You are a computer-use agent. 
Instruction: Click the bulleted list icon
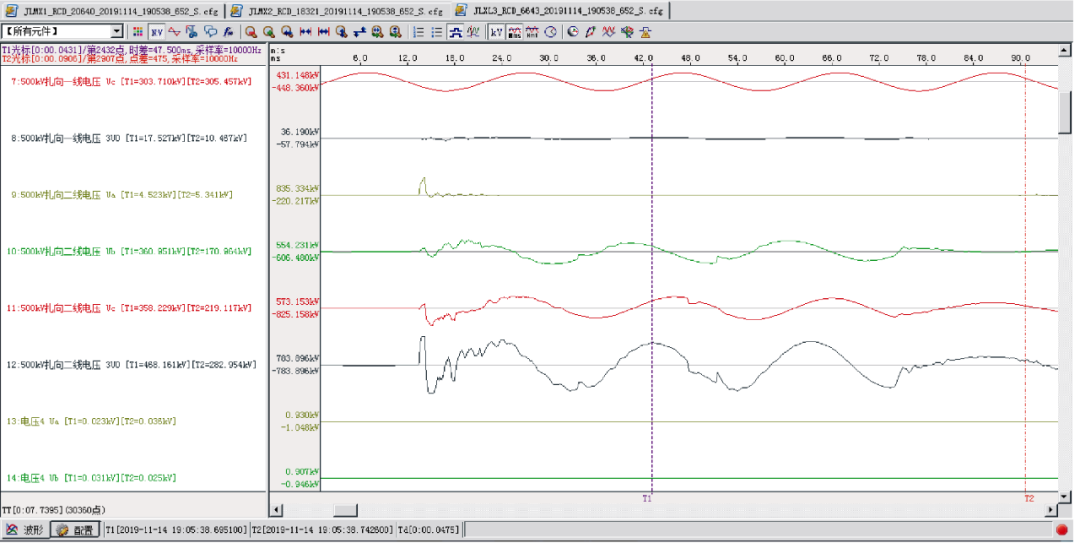(437, 32)
